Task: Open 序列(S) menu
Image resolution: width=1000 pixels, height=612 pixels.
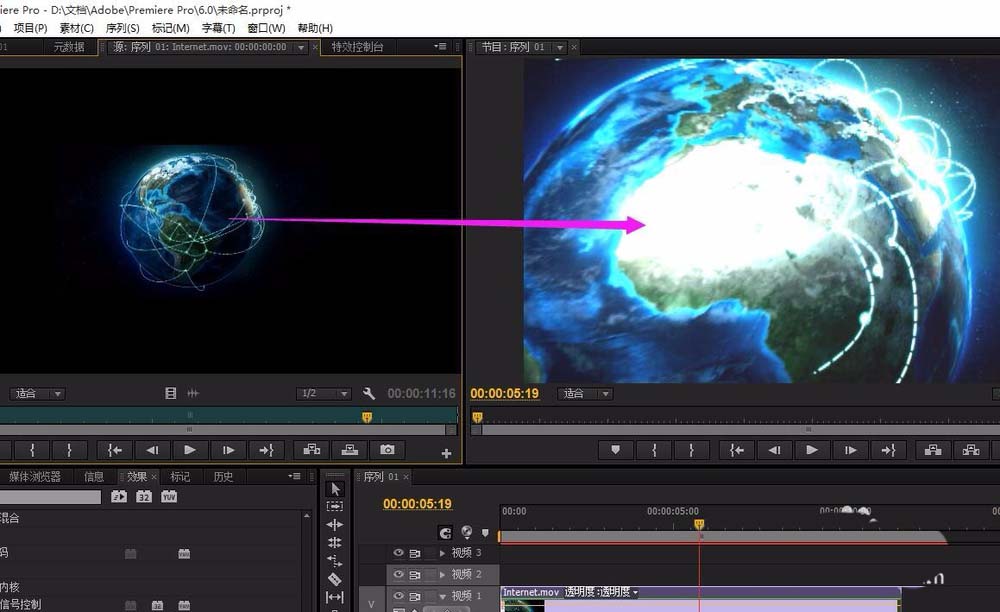Action: (x=122, y=28)
